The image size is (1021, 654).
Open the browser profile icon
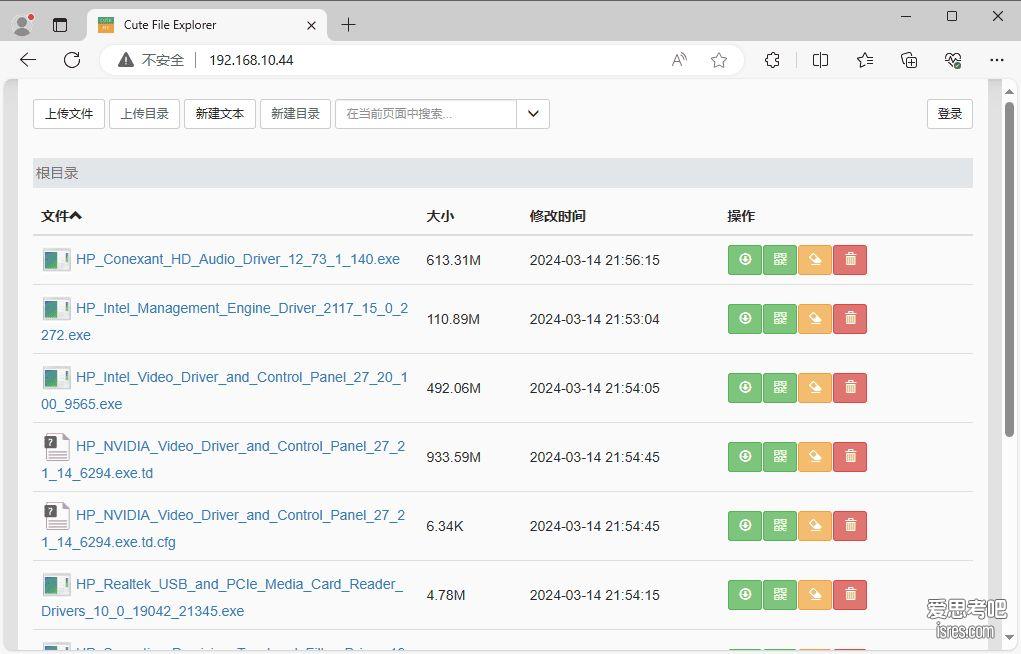tap(23, 25)
